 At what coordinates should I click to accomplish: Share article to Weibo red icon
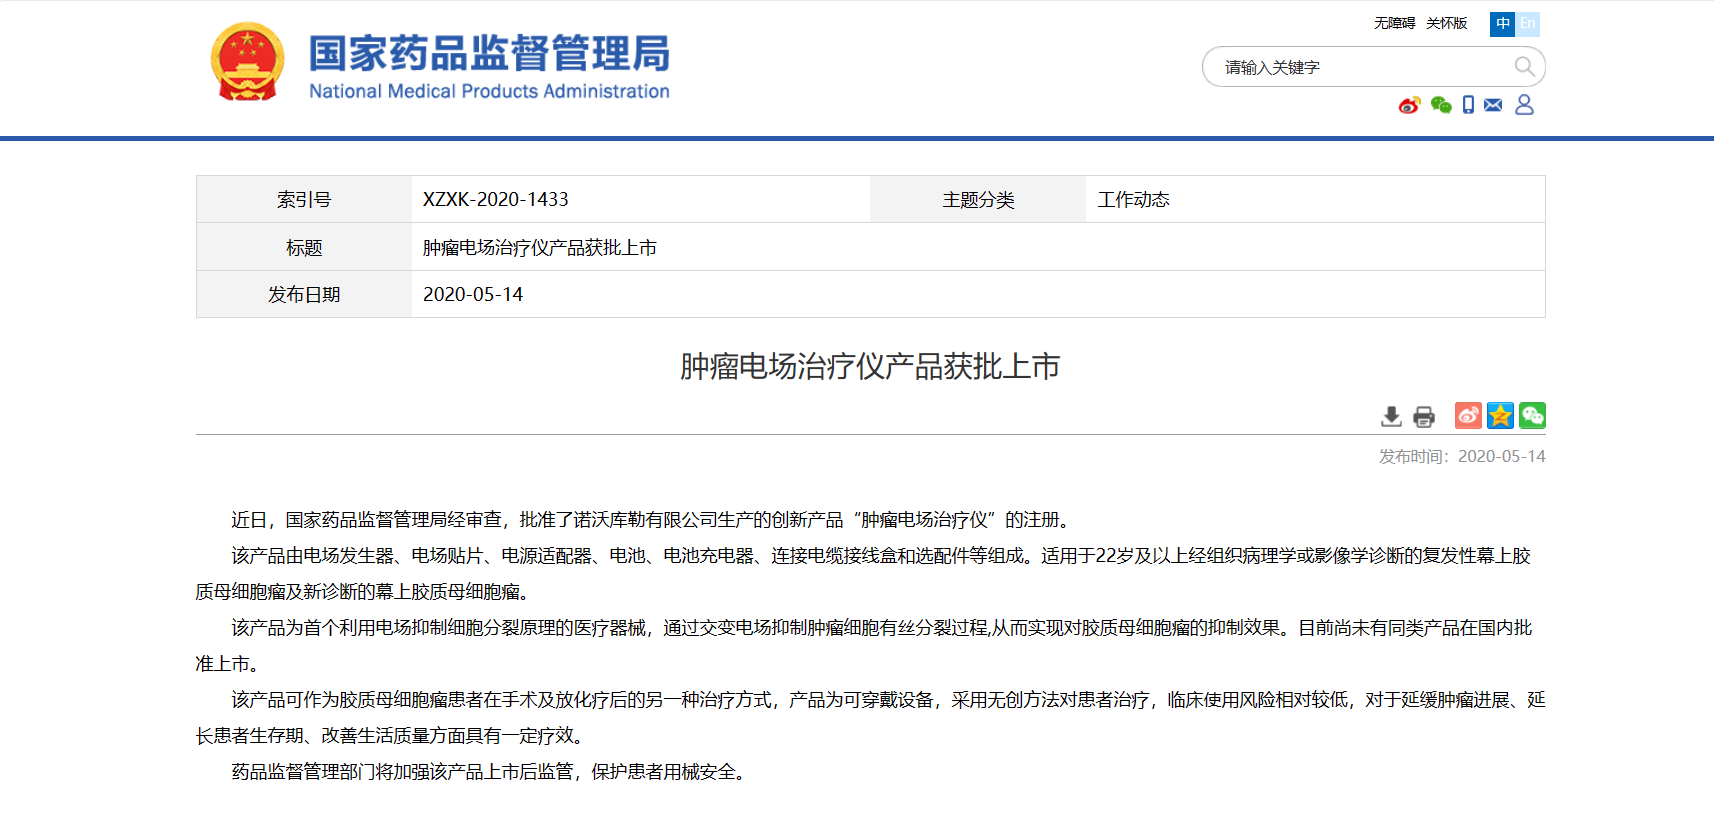[x=1468, y=415]
